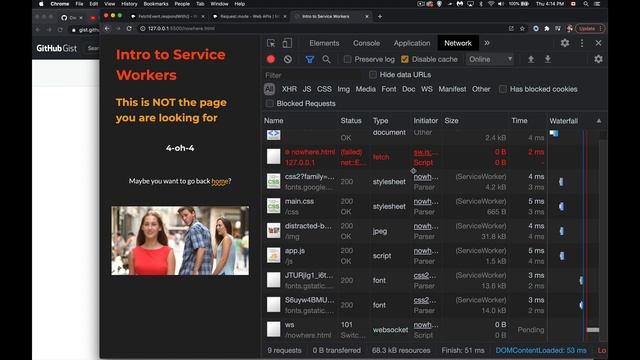Click the distracted-b image thumbnail icon
640x360 pixels.
pyautogui.click(x=273, y=231)
